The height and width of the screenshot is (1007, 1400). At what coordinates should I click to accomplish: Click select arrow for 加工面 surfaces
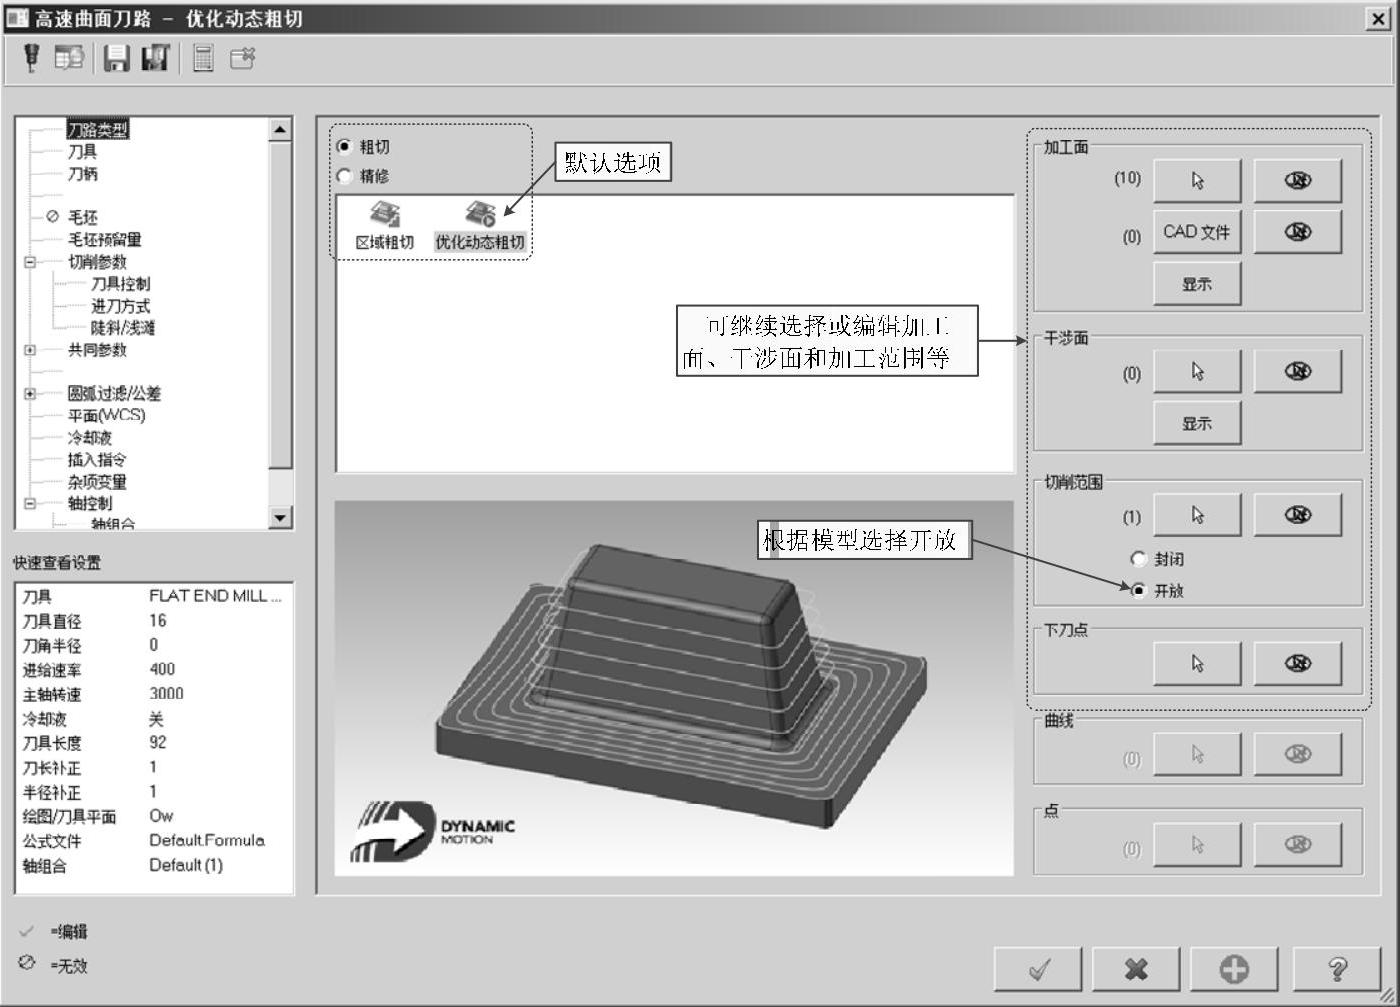pyautogui.click(x=1197, y=180)
